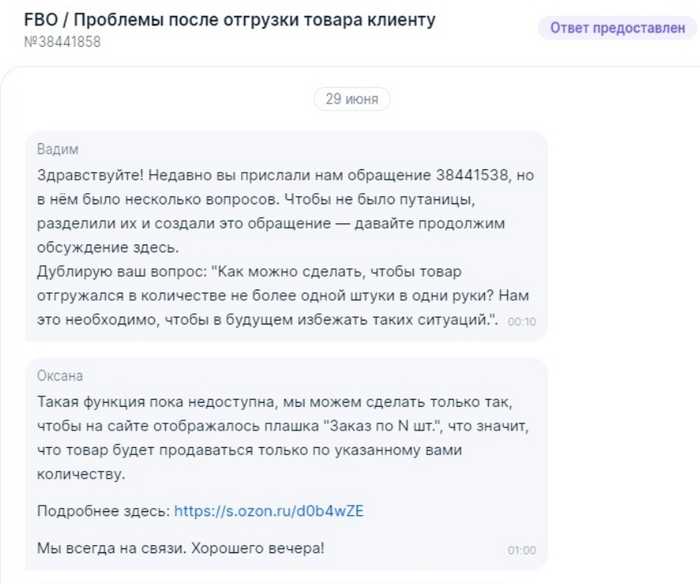The image size is (700, 584).
Task: Open the s.ozon.ru/d0b4wZE link
Action: (269, 511)
